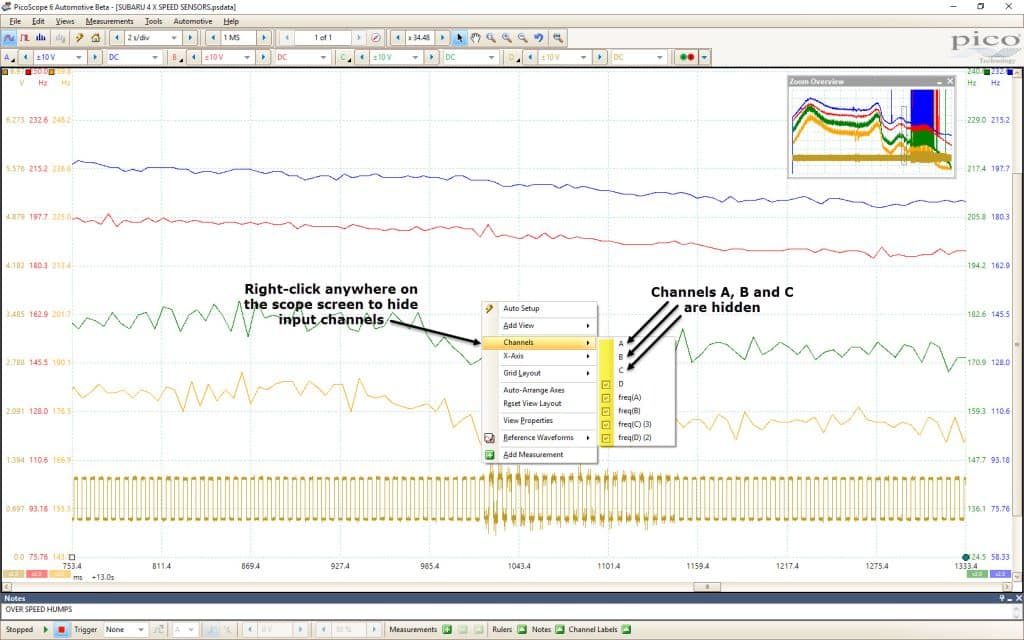Screen dimensions: 1024x640
Task: Click the zoom overview waveform thumbnail
Action: click(x=872, y=132)
